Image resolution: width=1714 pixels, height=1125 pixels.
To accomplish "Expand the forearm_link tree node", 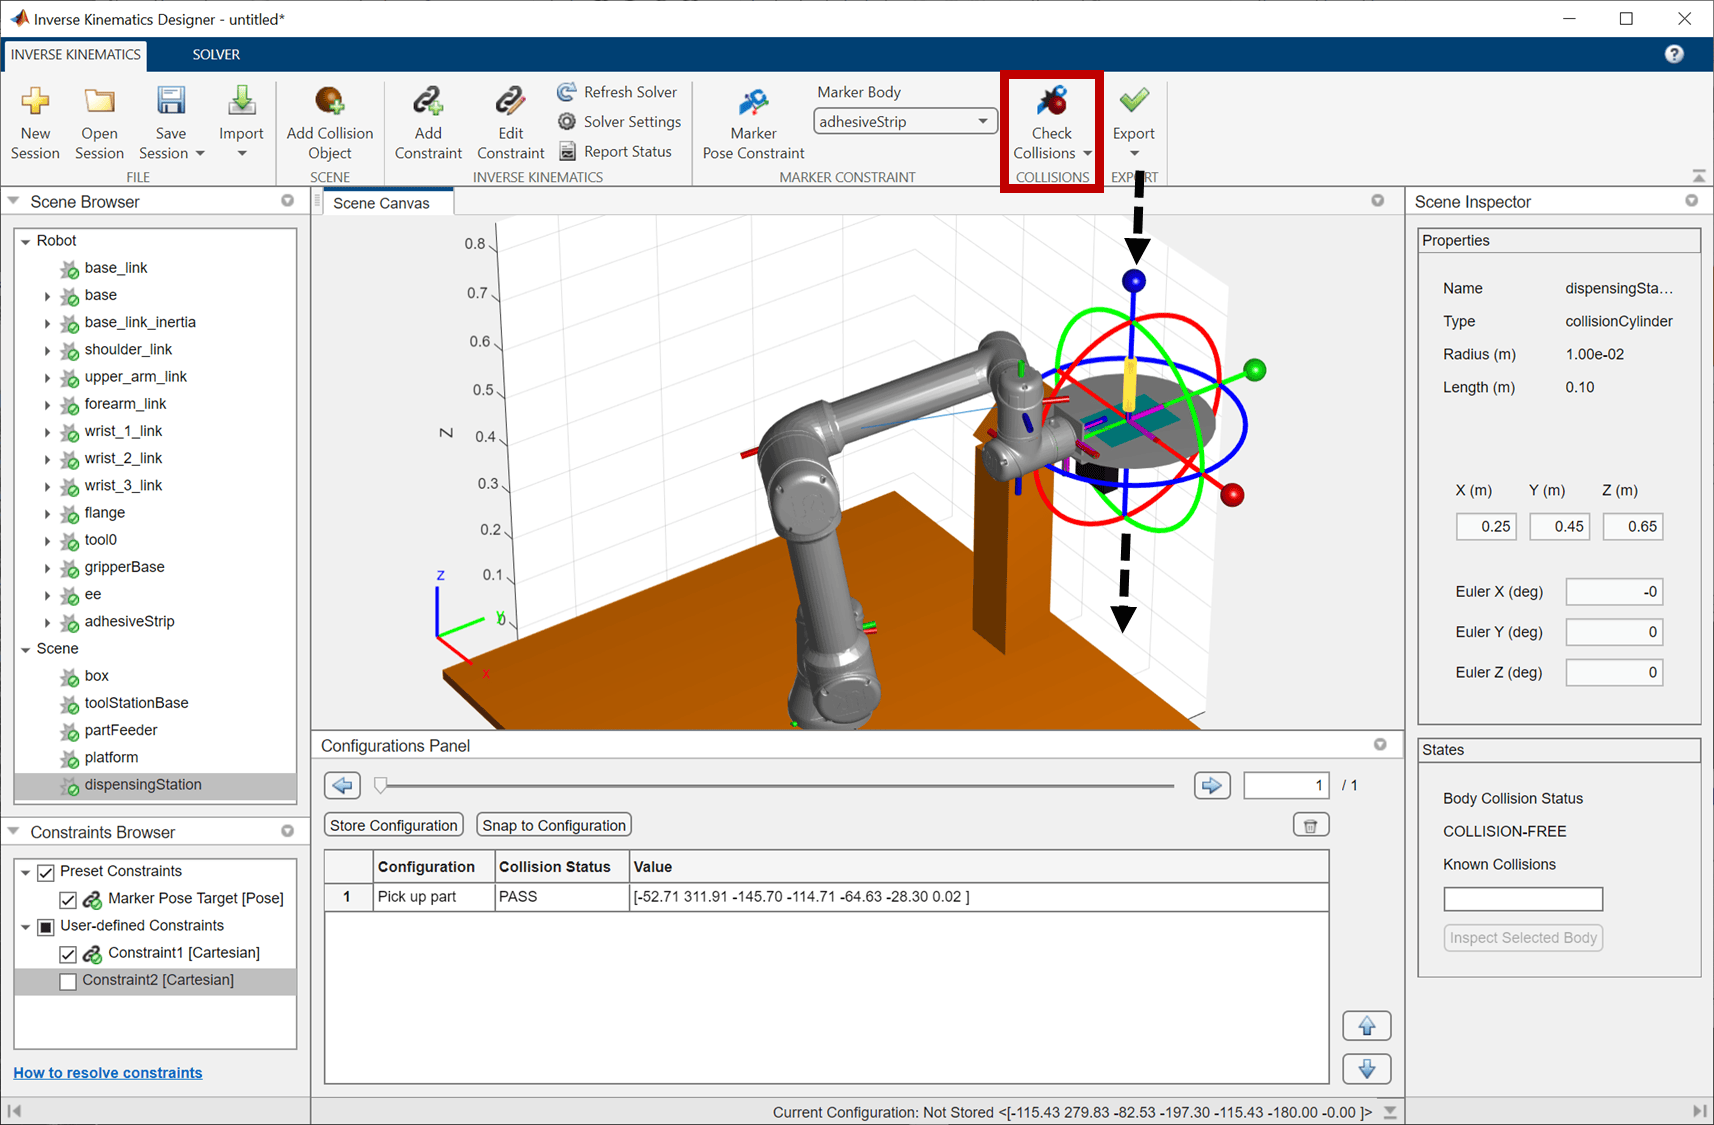I will coord(47,405).
